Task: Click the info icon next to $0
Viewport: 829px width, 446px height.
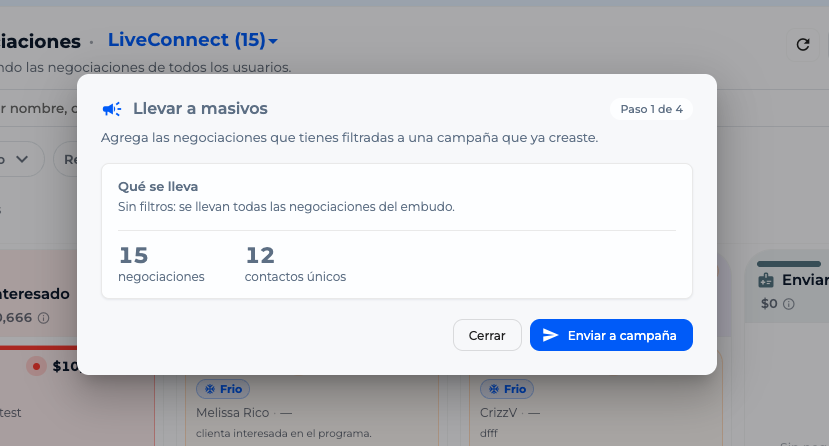Action: [788, 304]
